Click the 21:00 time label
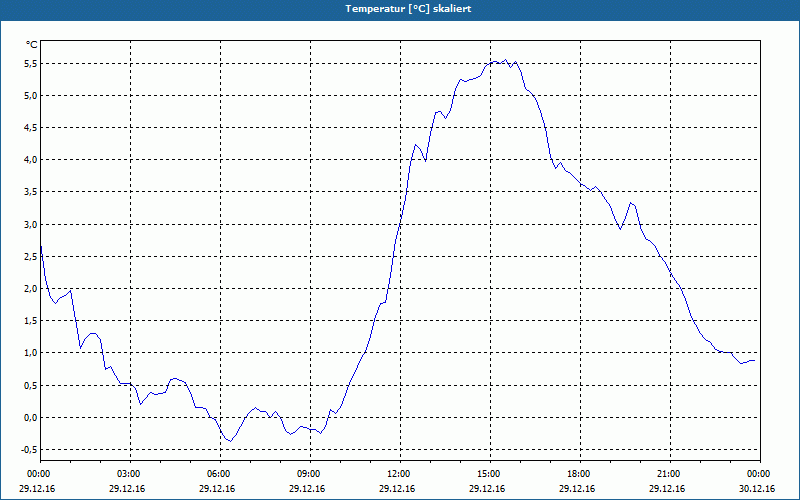The width and height of the screenshot is (800, 500). tap(667, 474)
